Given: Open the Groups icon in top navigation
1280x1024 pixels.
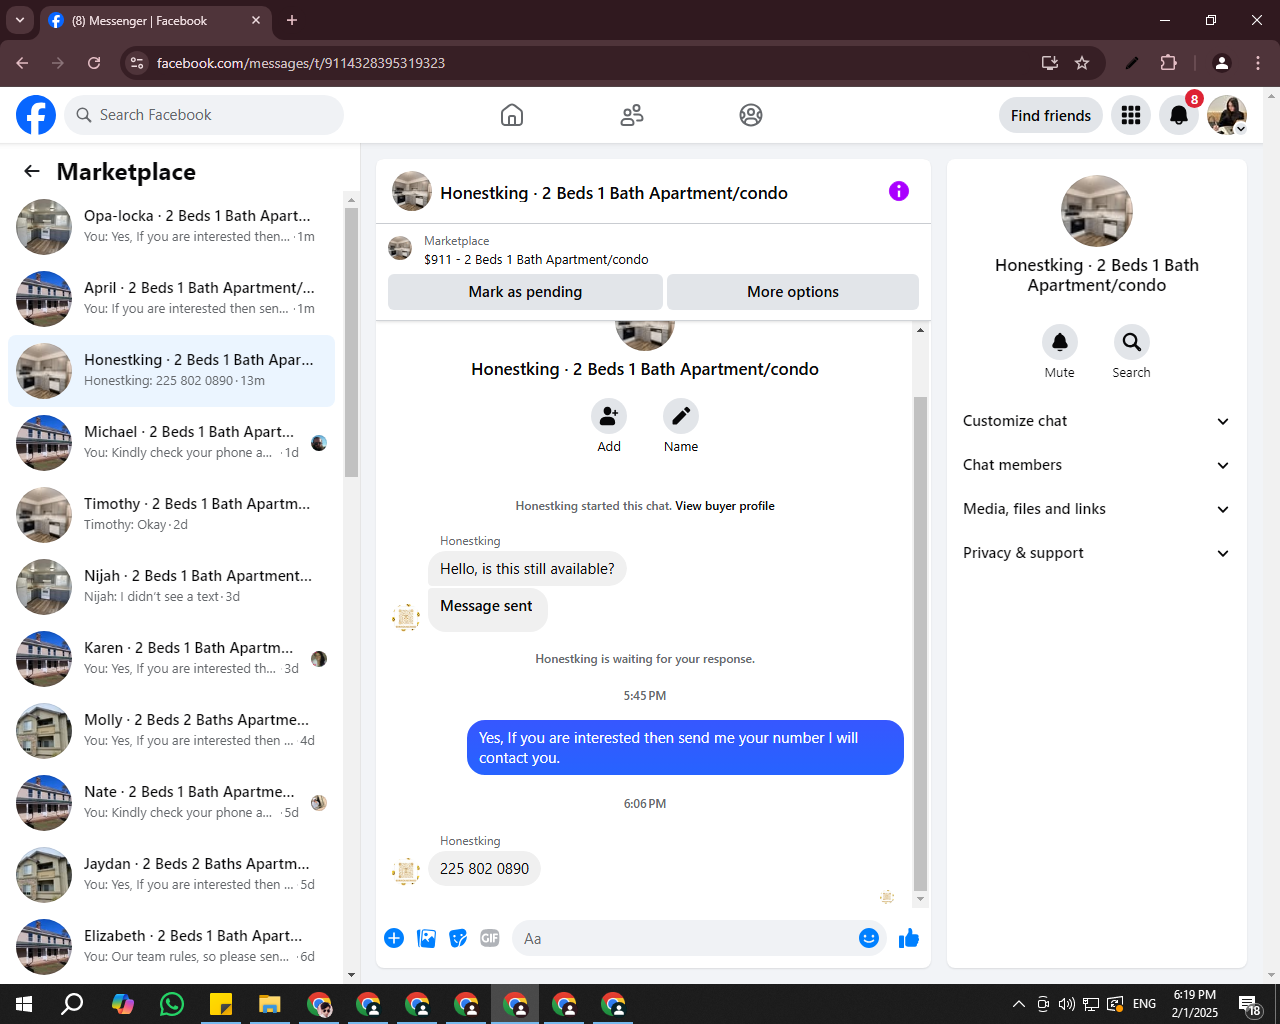Looking at the screenshot, I should tap(751, 115).
